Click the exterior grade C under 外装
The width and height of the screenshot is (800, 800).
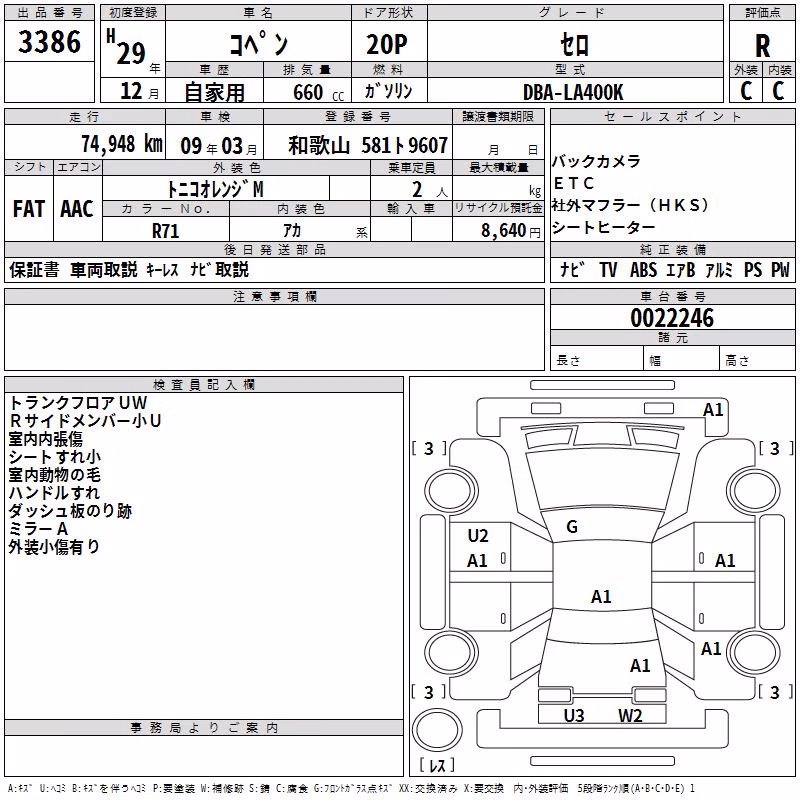746,91
